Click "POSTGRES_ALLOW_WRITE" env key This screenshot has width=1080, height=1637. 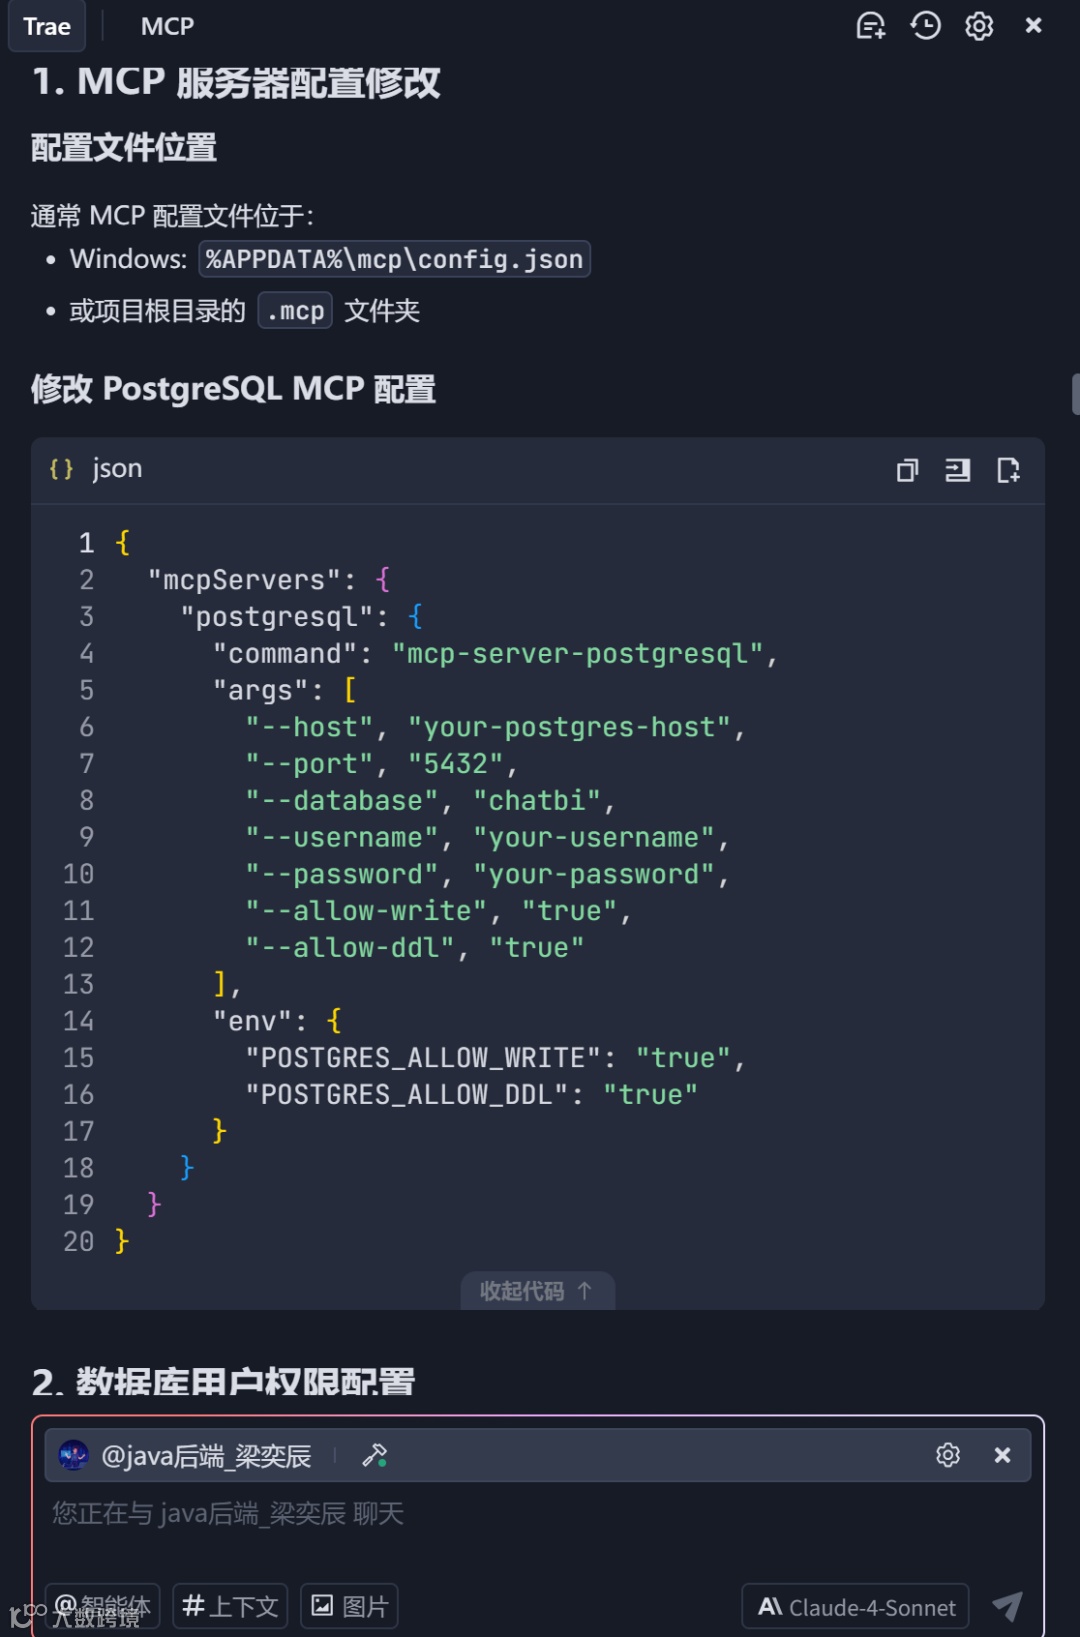(424, 1058)
